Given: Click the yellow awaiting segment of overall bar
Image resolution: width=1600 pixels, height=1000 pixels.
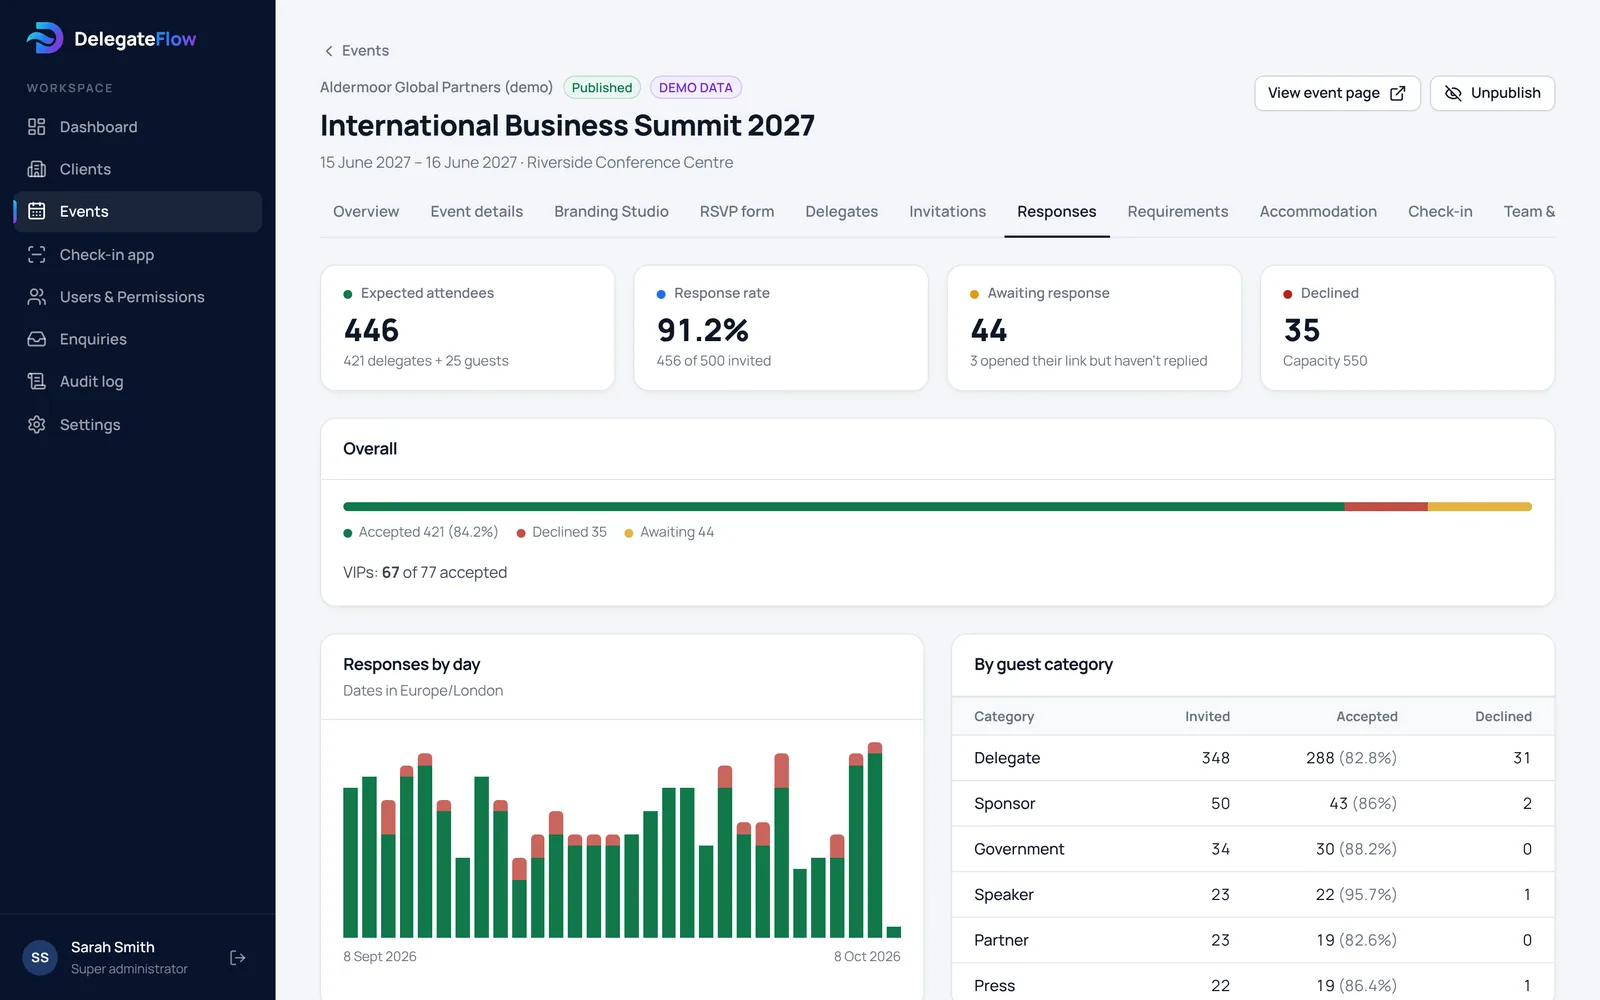Looking at the screenshot, I should tap(1480, 507).
